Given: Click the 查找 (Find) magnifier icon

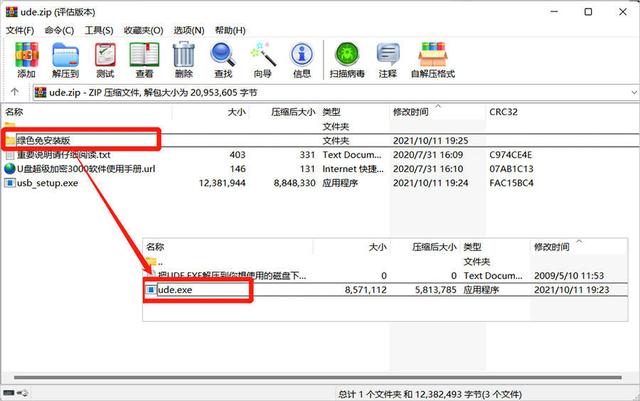Looking at the screenshot, I should (223, 60).
